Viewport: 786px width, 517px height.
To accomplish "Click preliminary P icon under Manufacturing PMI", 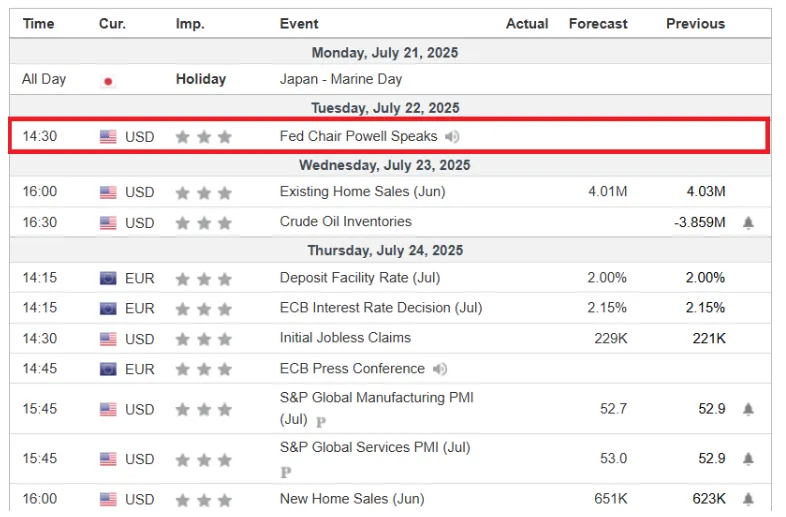I will tap(321, 422).
